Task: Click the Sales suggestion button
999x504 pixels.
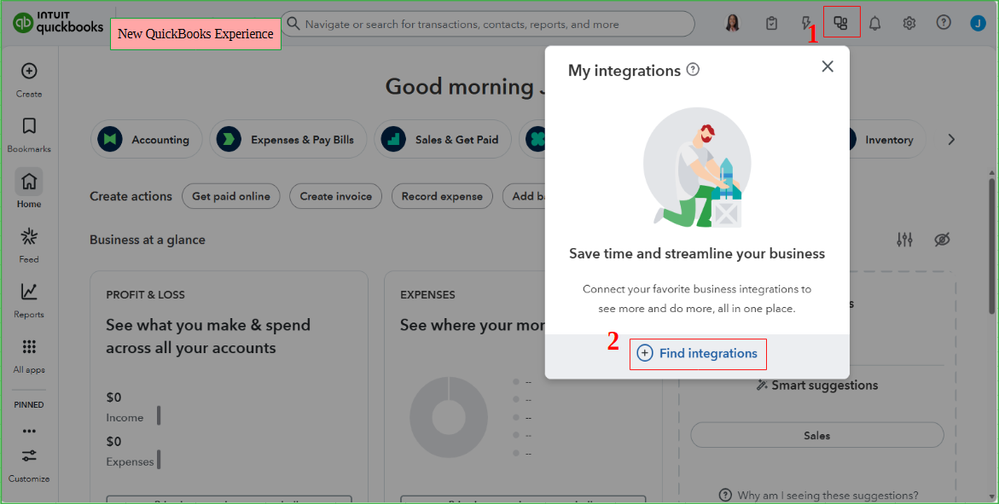Action: 817,435
